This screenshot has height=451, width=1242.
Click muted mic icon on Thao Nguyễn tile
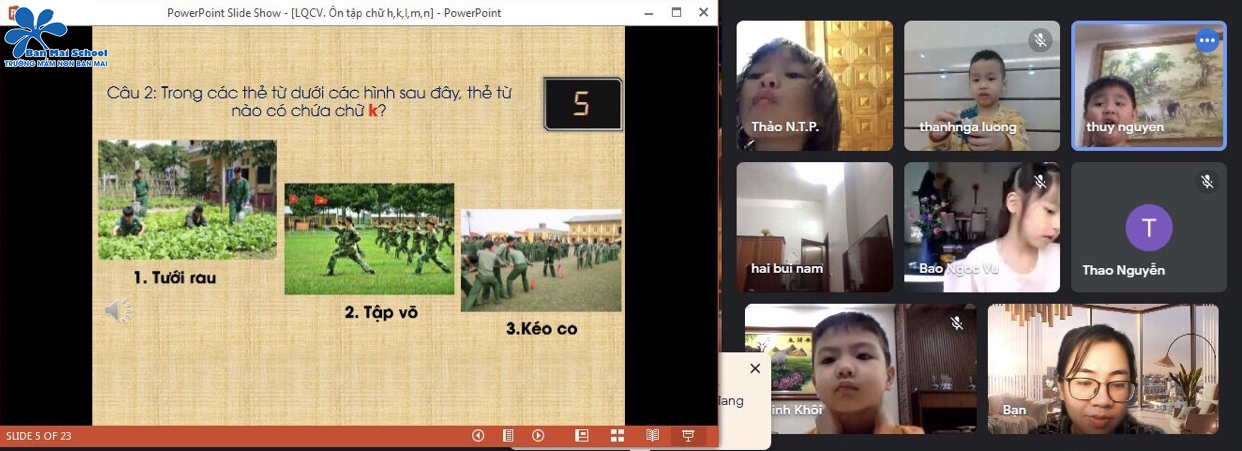(1207, 182)
